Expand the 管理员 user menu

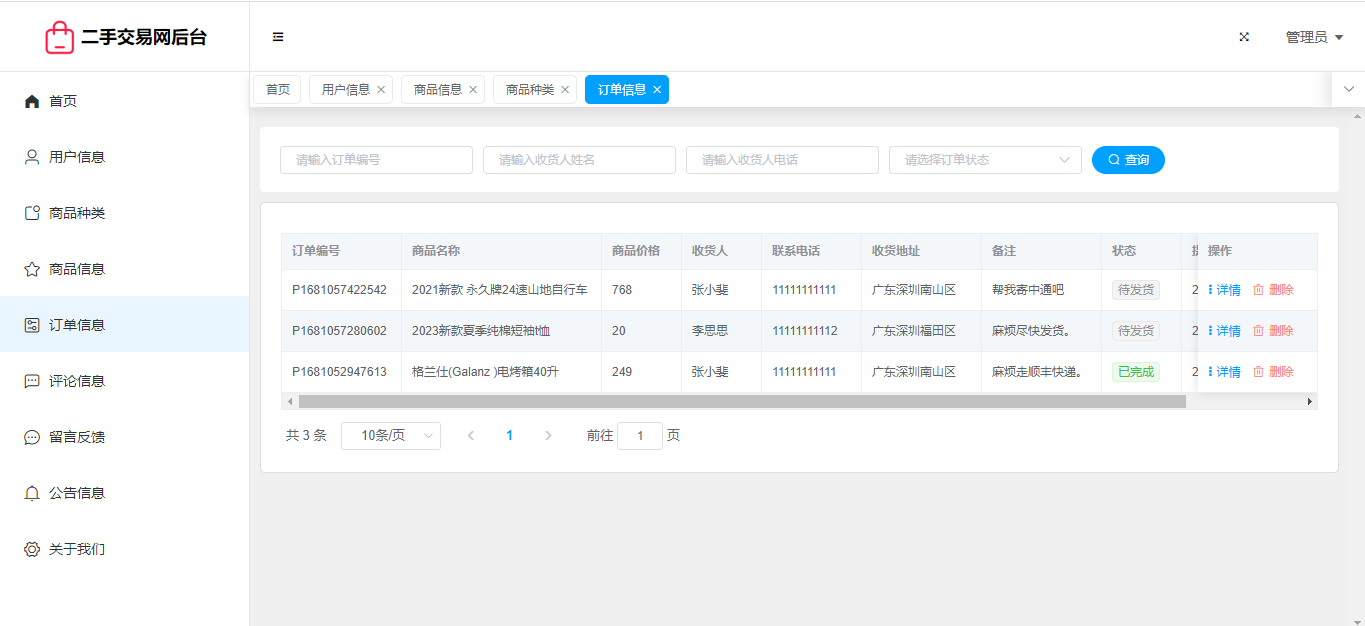click(1313, 37)
